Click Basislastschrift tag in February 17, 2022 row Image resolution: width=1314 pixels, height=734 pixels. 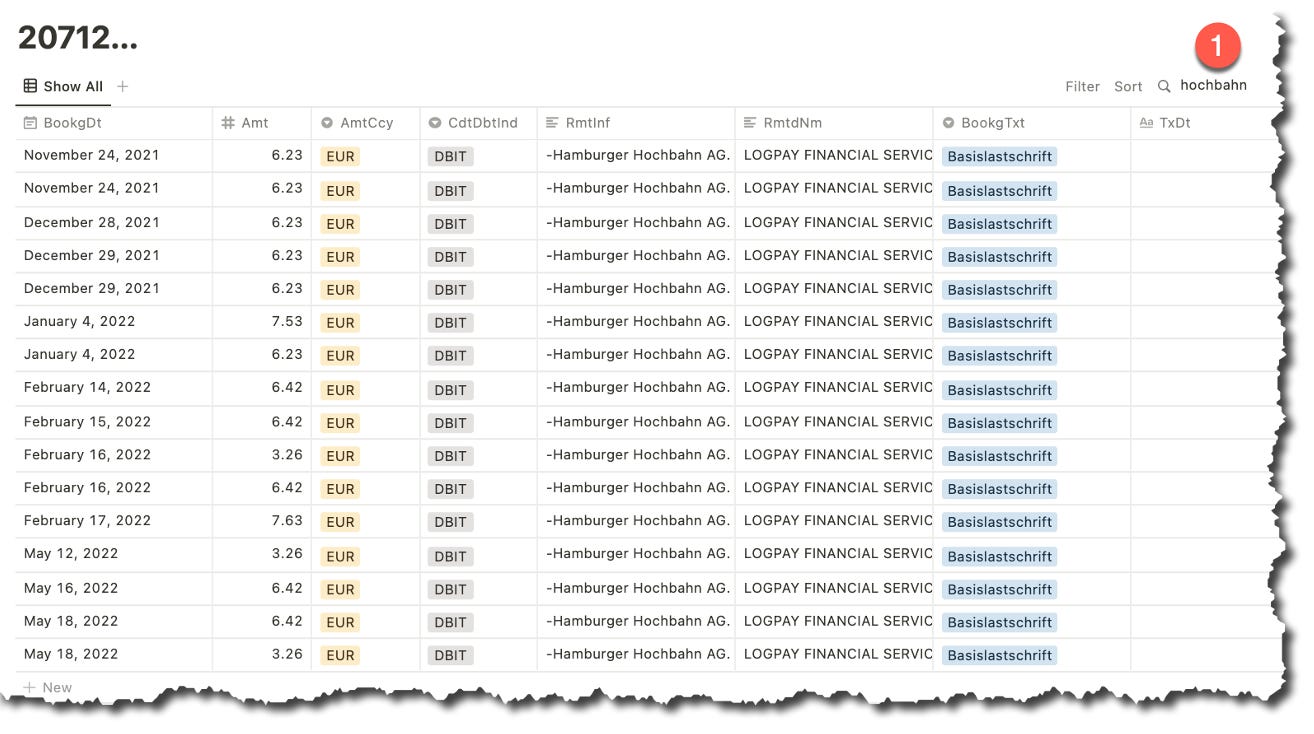(999, 522)
